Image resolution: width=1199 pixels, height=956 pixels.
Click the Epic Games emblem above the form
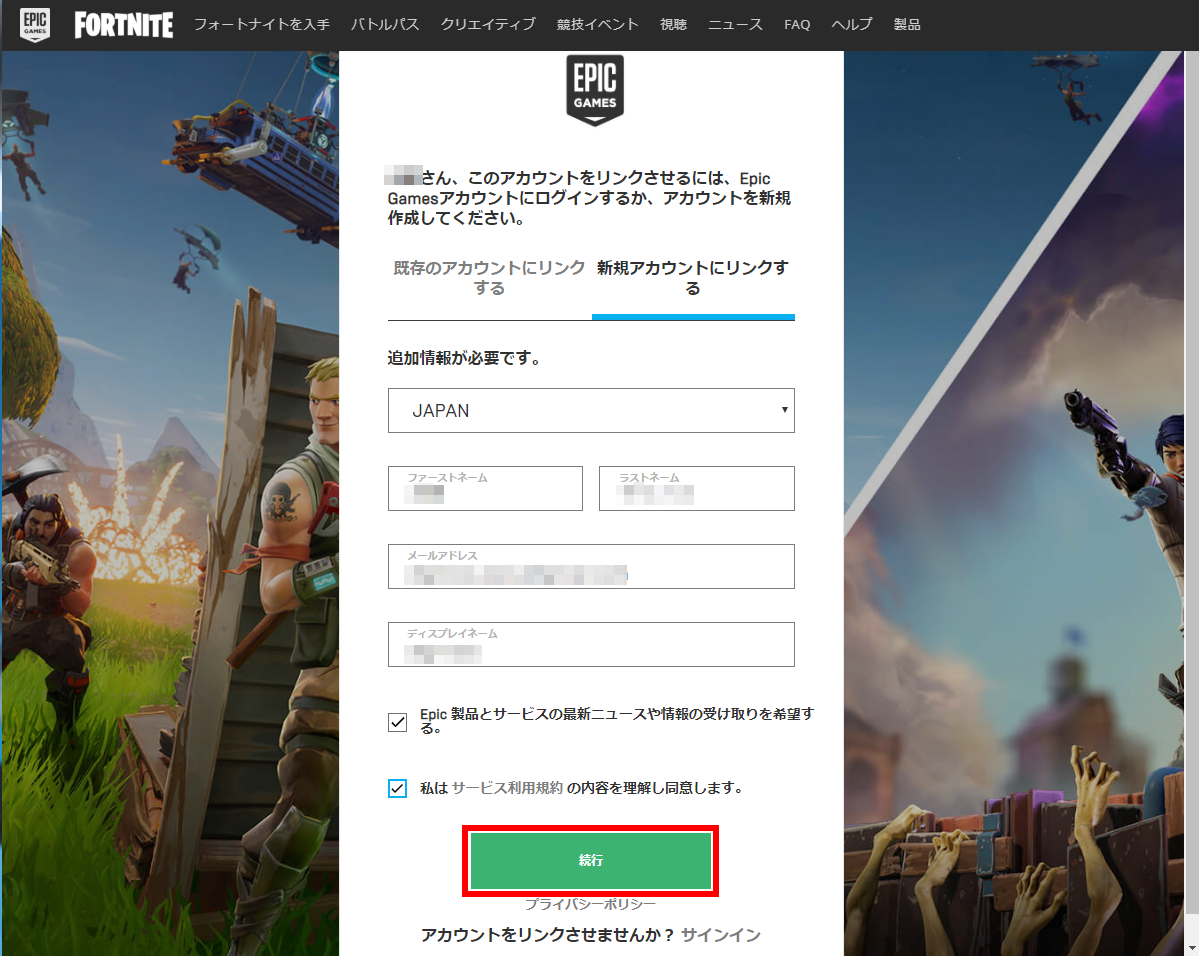coord(595,92)
